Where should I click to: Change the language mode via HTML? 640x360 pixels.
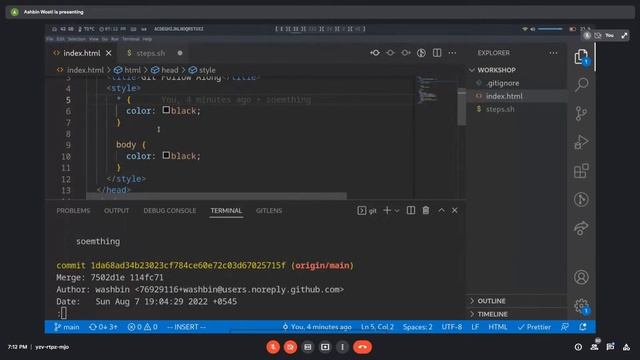[x=498, y=327]
